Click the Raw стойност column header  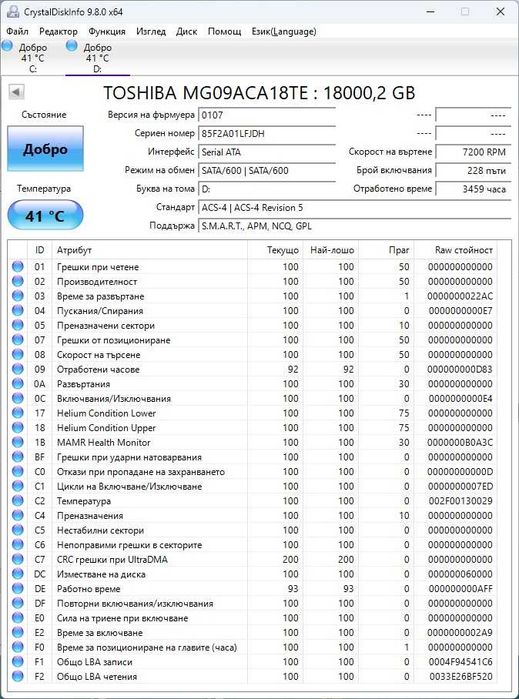455,250
